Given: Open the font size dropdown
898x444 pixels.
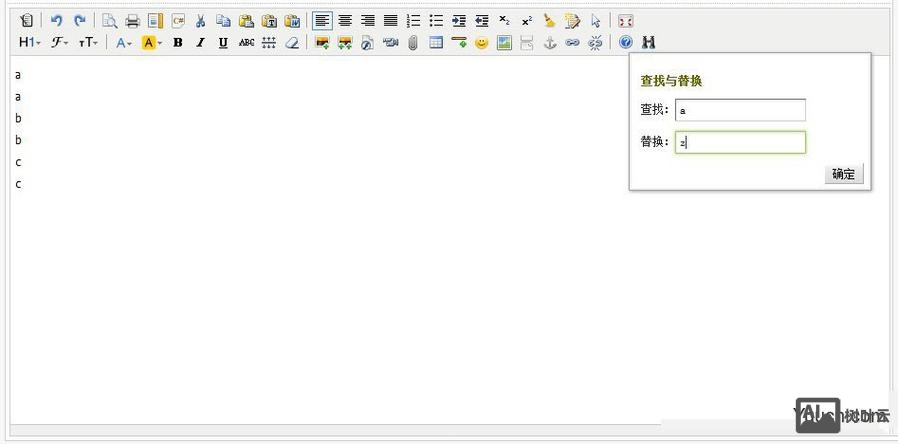Looking at the screenshot, I should click(88, 42).
